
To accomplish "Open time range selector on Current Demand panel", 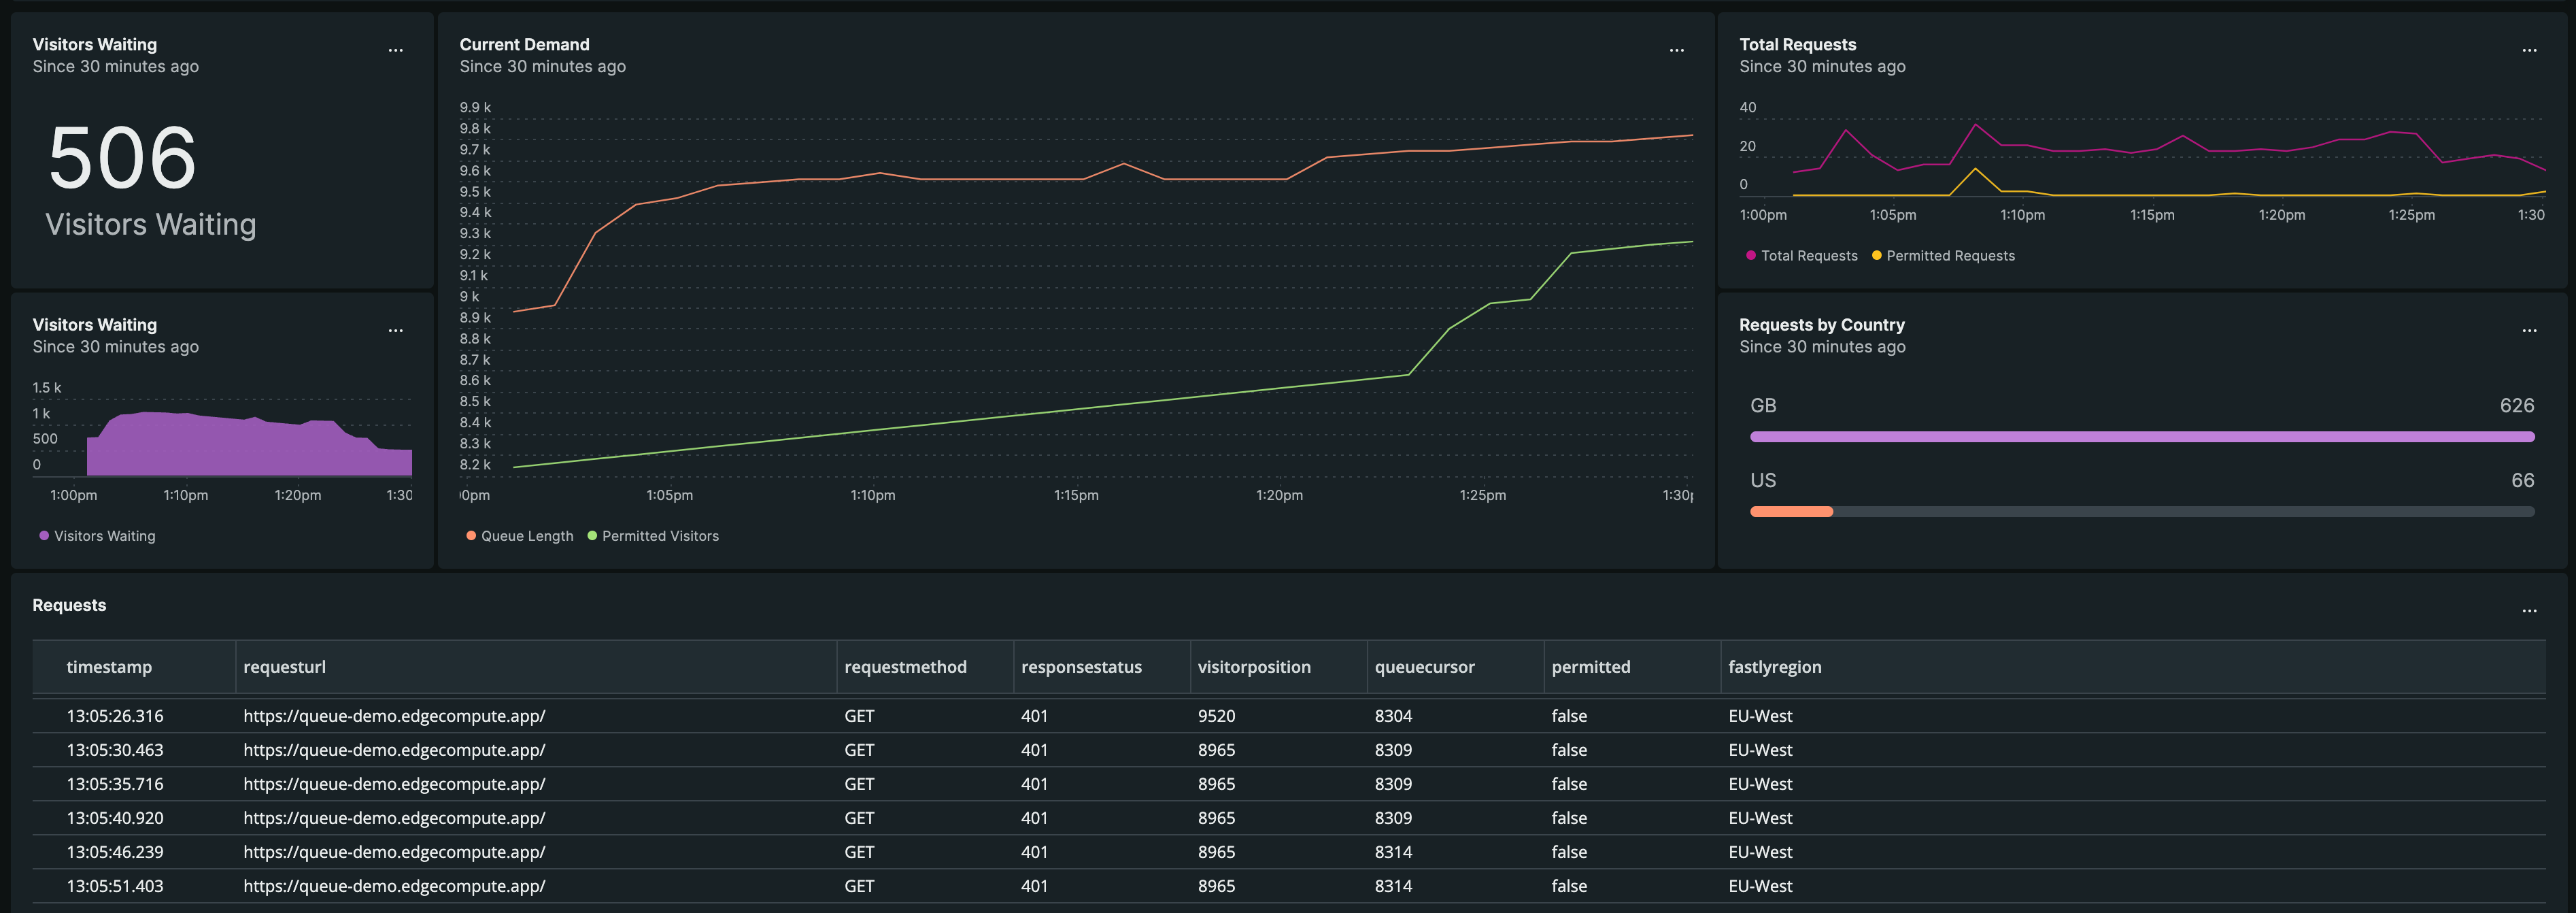I will (543, 66).
